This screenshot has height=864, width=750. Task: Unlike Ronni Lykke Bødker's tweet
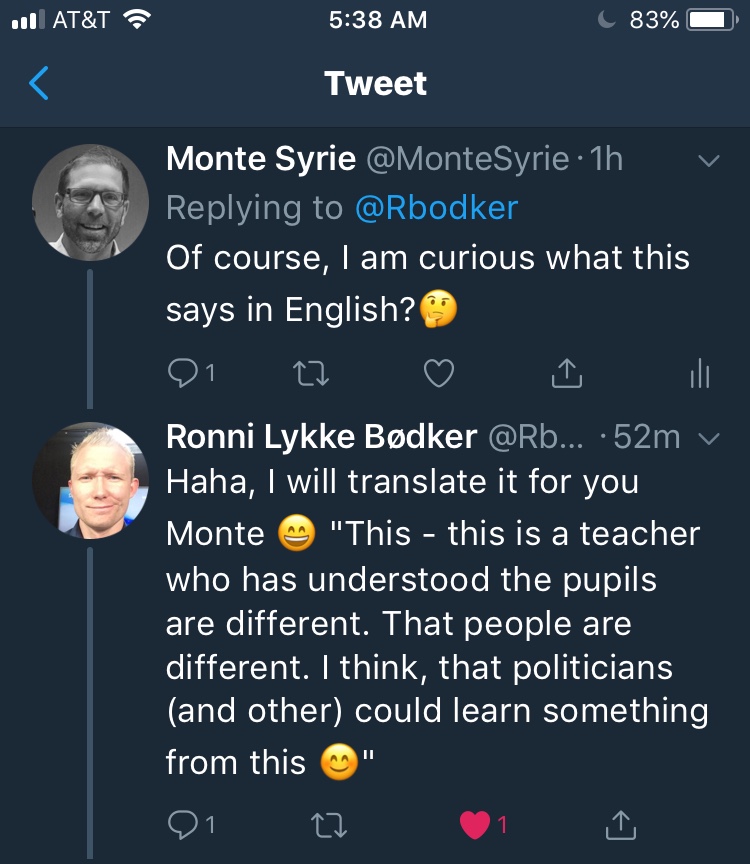pyautogui.click(x=475, y=824)
